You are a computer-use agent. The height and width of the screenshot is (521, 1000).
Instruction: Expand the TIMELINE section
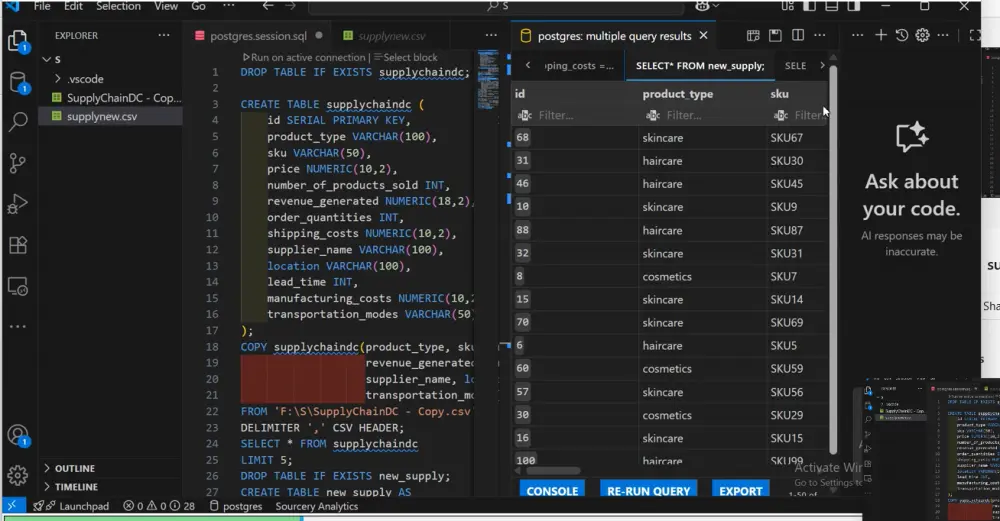click(x=76, y=487)
